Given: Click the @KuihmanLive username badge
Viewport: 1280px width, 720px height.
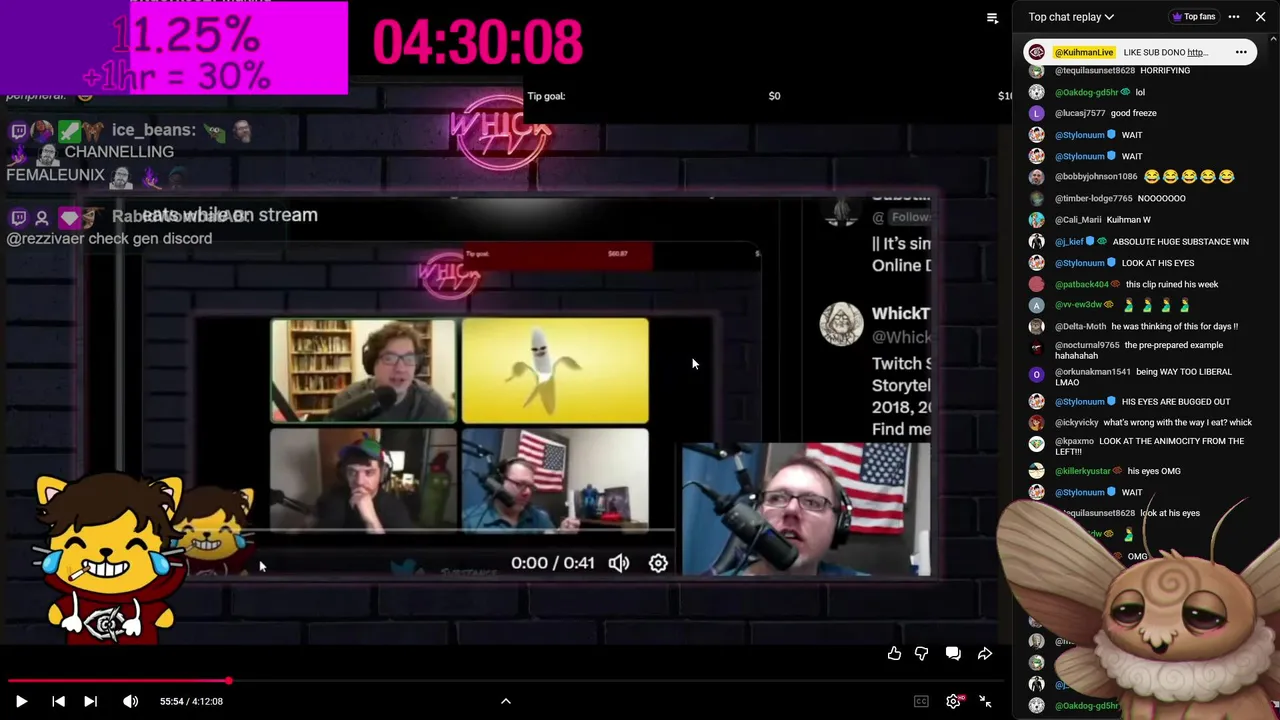Looking at the screenshot, I should coord(1084,52).
